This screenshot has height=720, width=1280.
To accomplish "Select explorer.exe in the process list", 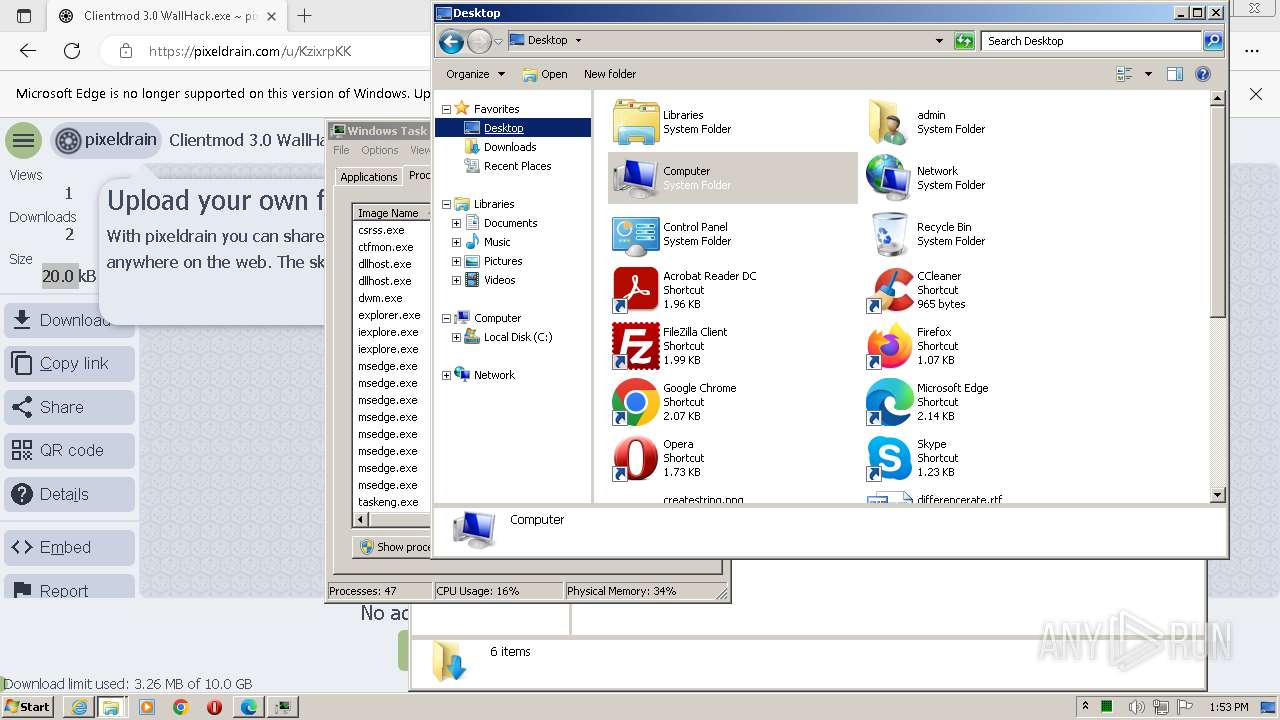I will 389,315.
